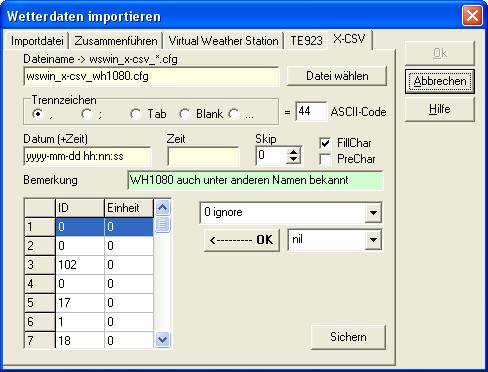Open the Zusammenführen tab

pyautogui.click(x=115, y=41)
